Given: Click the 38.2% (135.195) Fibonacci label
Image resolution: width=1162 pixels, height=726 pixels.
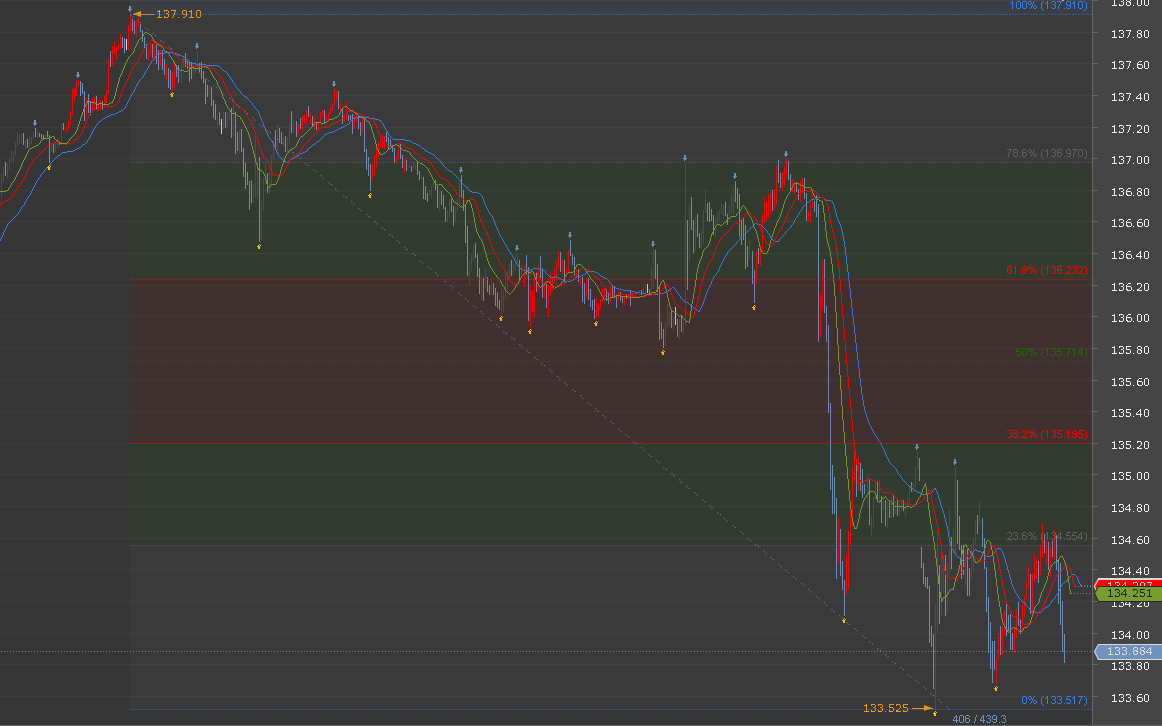Looking at the screenshot, I should (1045, 435).
